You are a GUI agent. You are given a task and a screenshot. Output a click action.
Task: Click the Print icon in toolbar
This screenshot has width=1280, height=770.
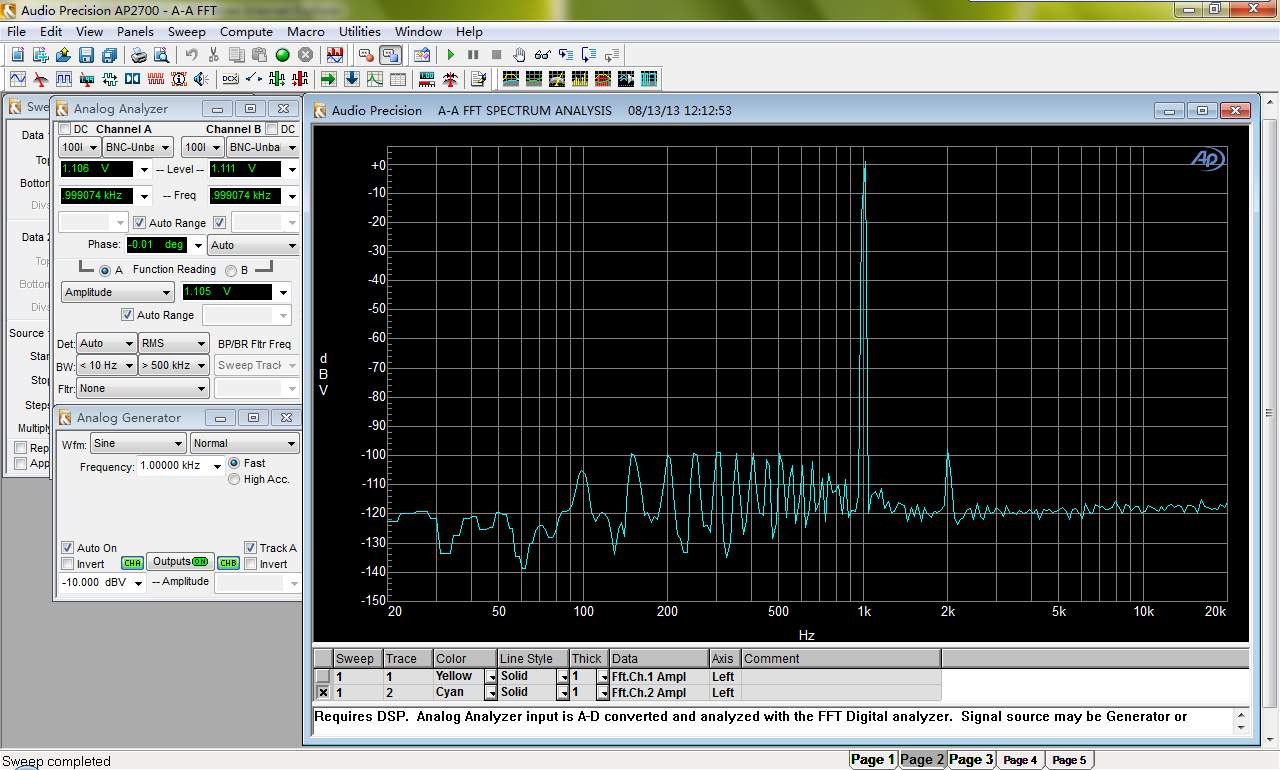tap(139, 55)
